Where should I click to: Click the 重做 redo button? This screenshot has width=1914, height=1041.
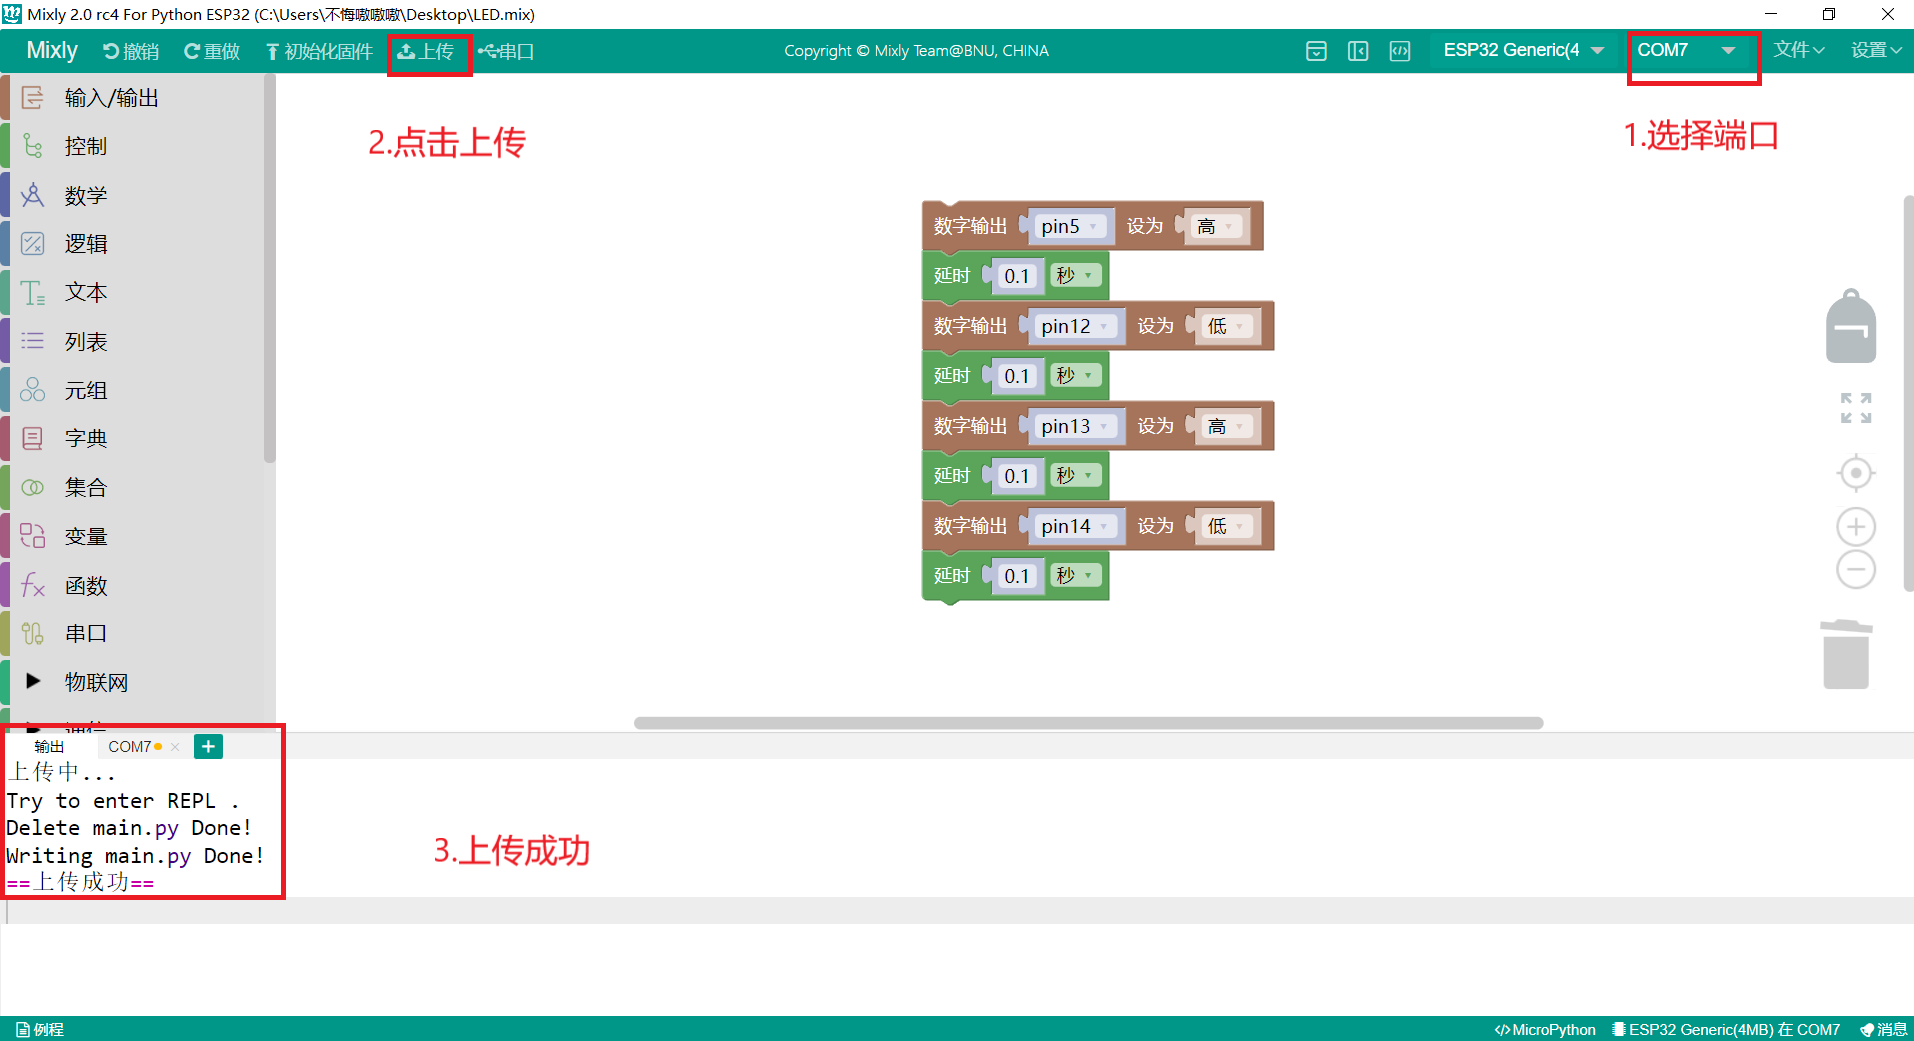pyautogui.click(x=212, y=51)
